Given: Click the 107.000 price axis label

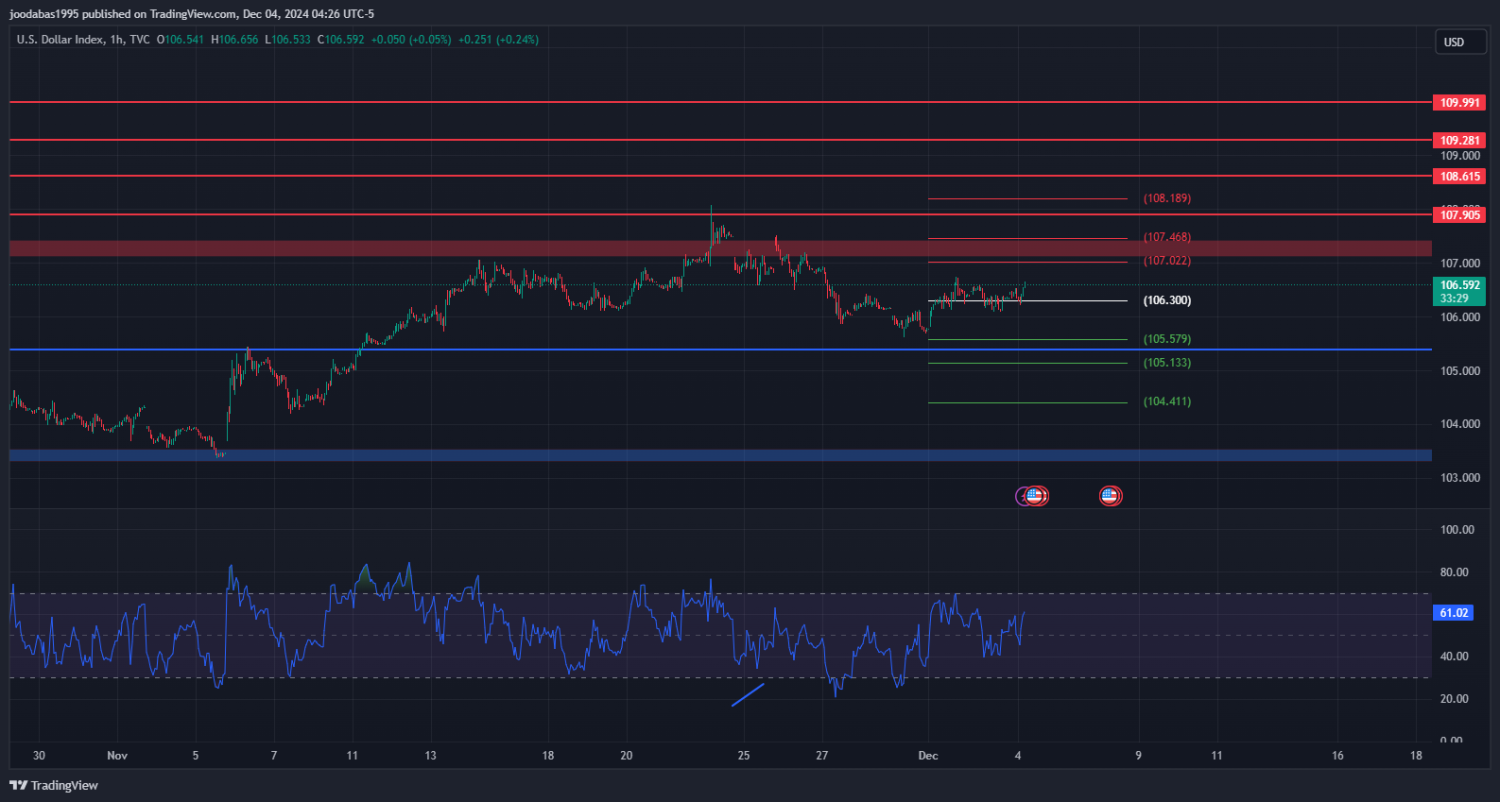Looking at the screenshot, I should tap(1460, 263).
